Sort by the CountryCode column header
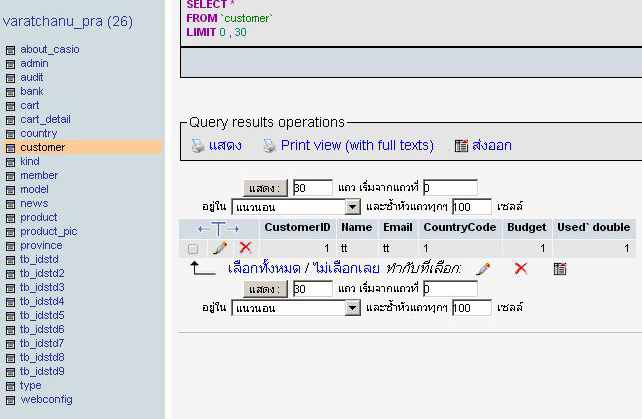Viewport: 642px width, 419px height. tap(460, 227)
